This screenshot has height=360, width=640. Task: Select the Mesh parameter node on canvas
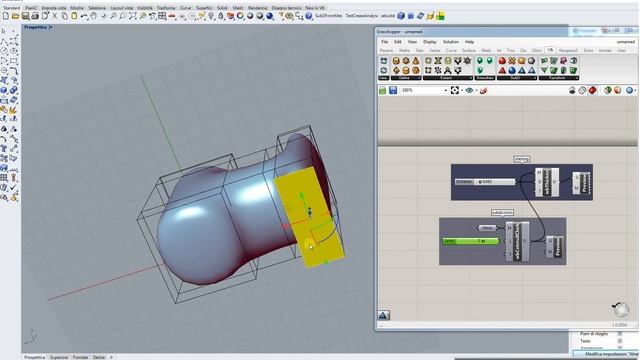(x=487, y=228)
